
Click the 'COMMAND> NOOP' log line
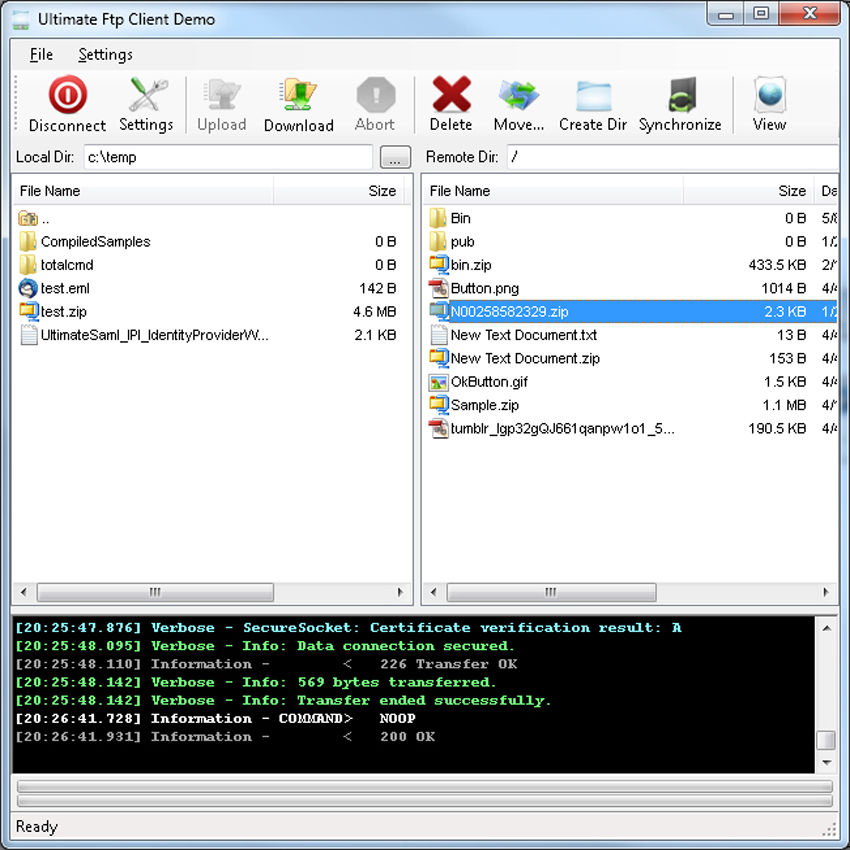coord(215,718)
